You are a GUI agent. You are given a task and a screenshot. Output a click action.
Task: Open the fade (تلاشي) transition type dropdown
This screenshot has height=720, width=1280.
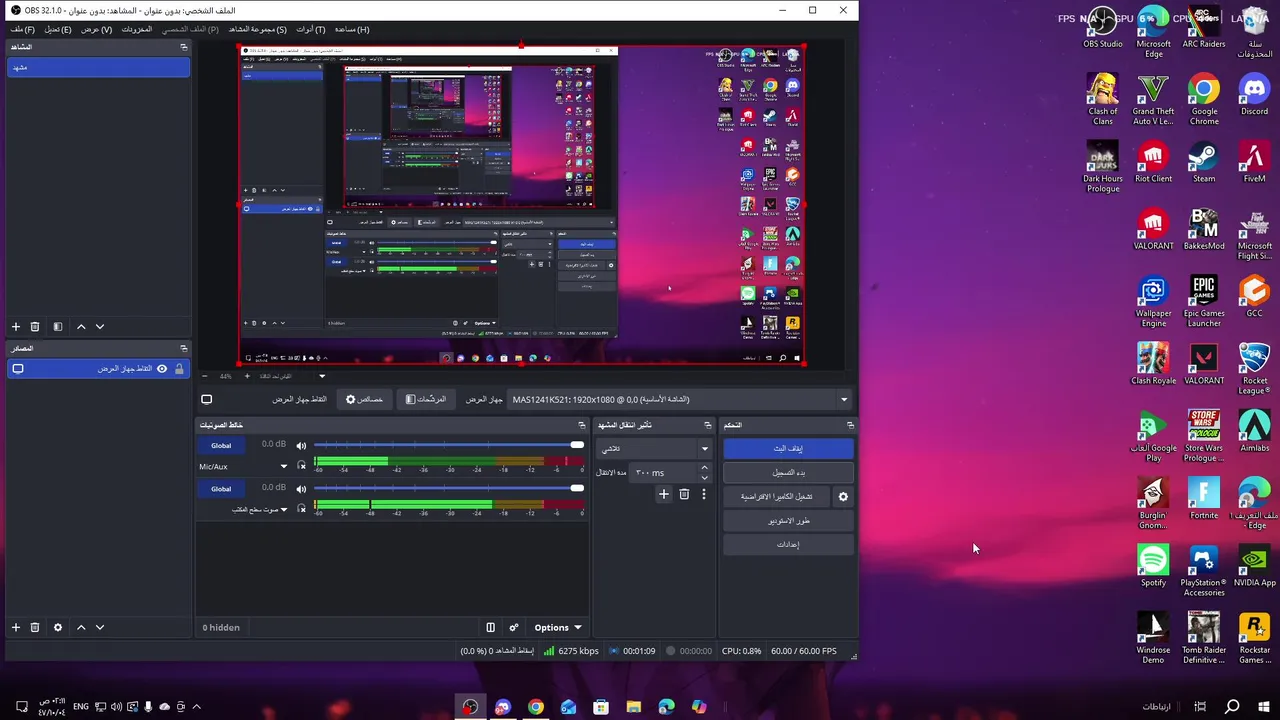654,449
